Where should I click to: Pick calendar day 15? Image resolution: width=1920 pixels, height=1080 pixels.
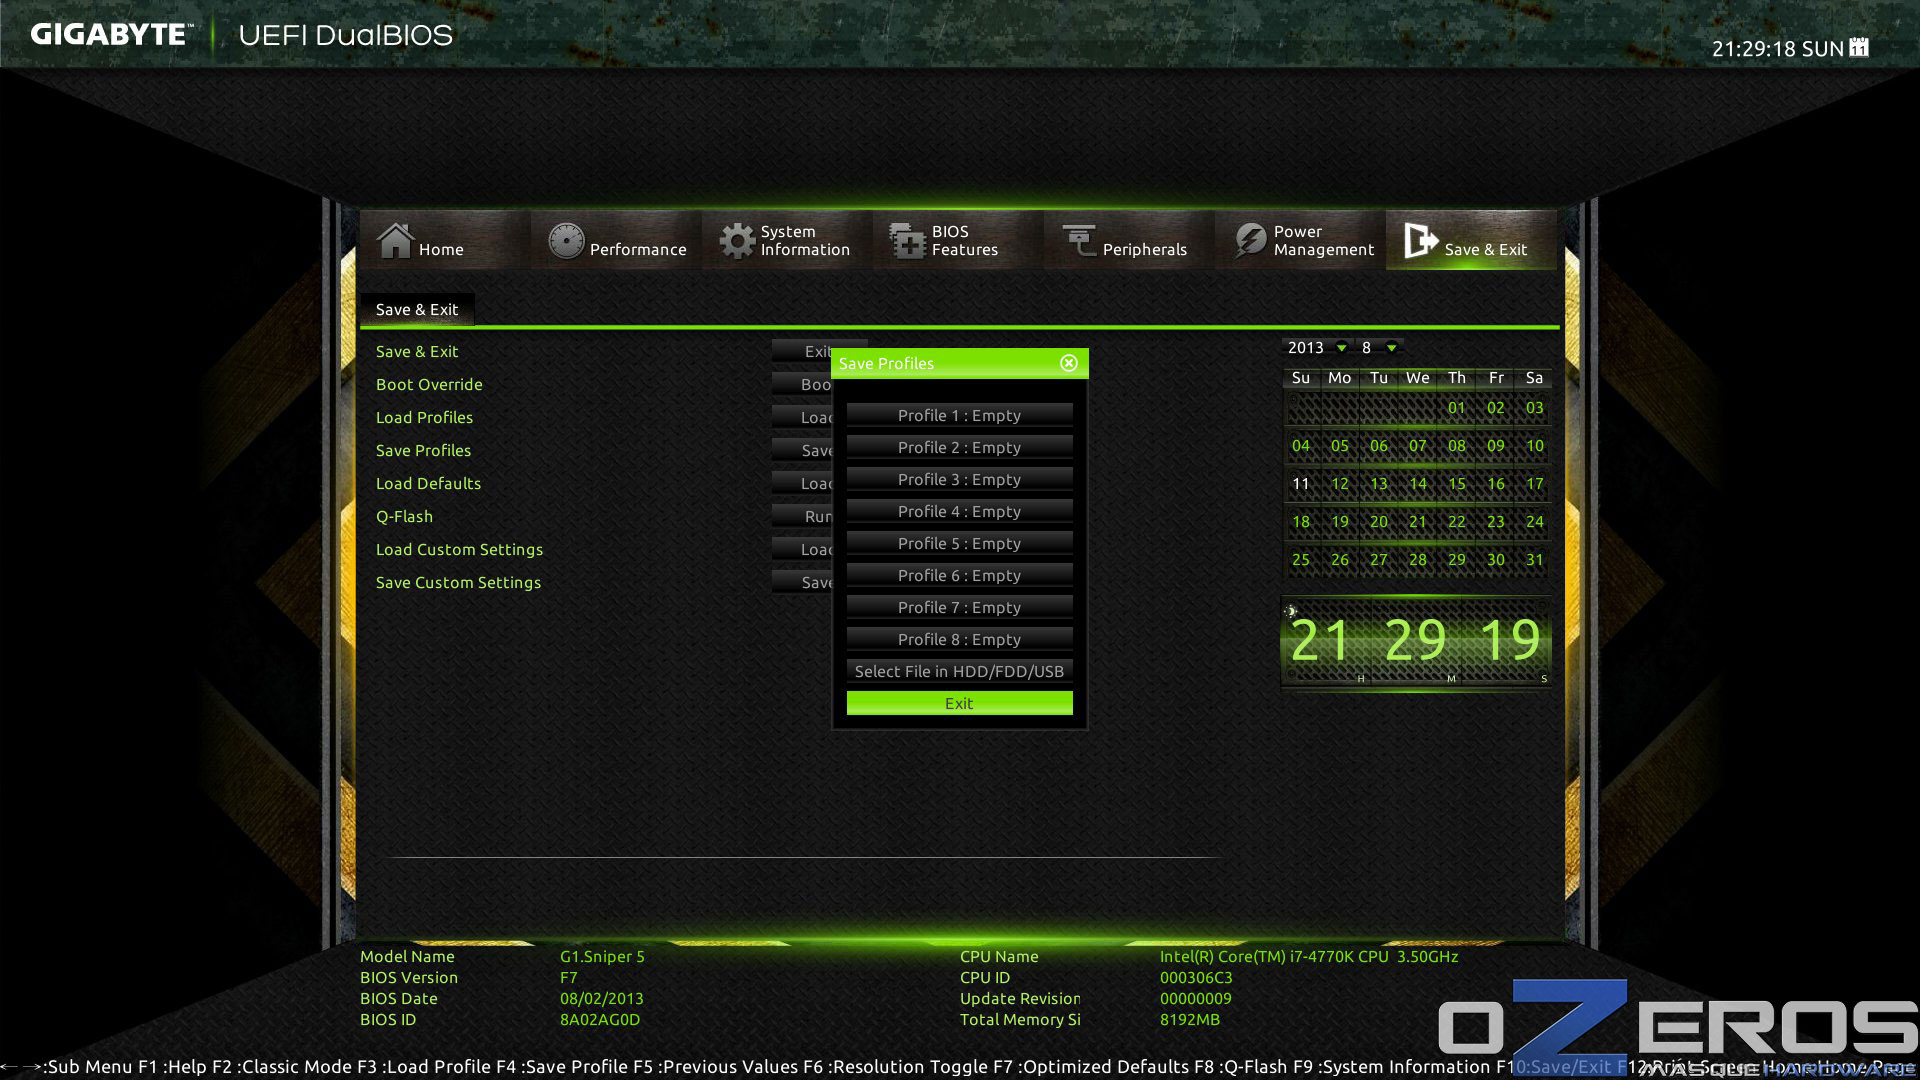pyautogui.click(x=1457, y=484)
